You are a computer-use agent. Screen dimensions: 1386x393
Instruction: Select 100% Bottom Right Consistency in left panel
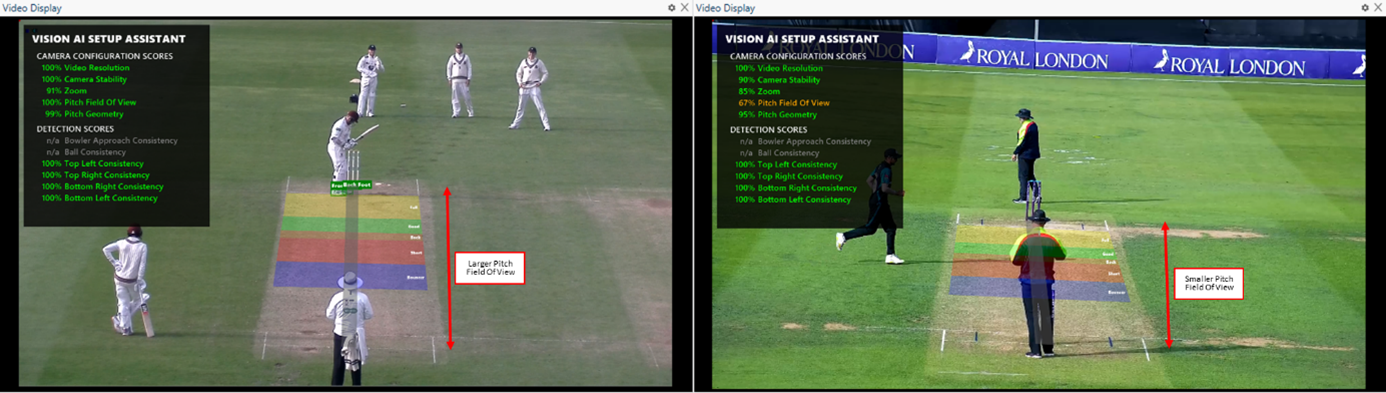102,186
